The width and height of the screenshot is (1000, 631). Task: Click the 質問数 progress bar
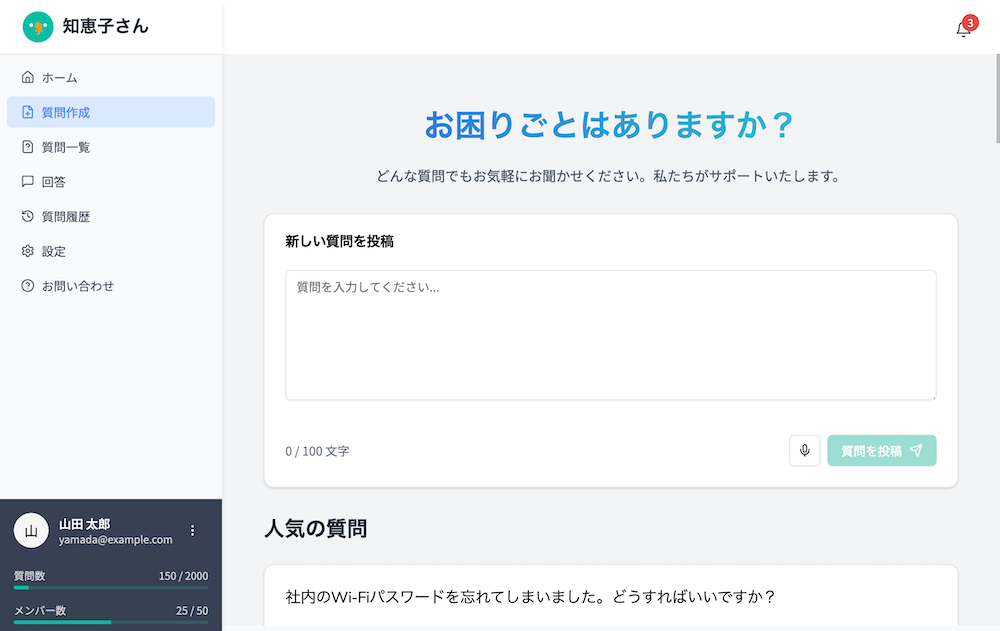click(x=110, y=587)
